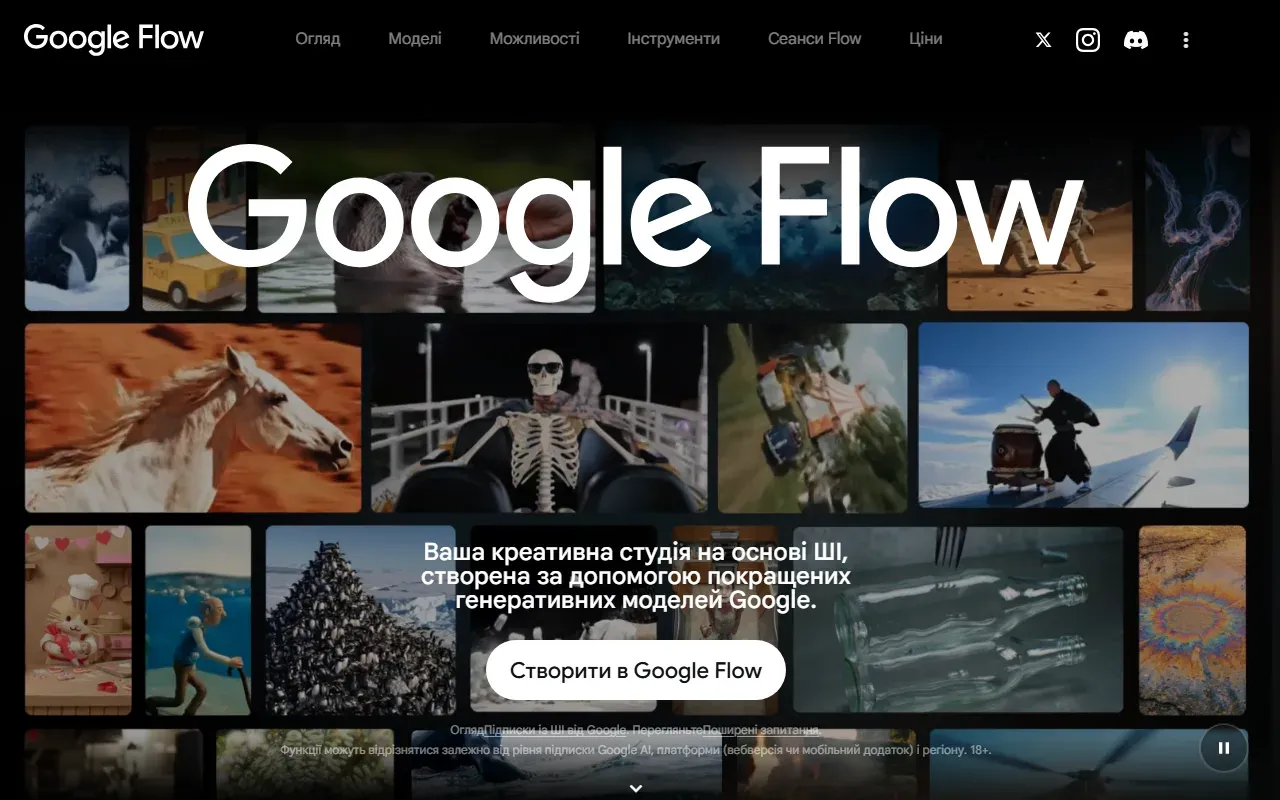The width and height of the screenshot is (1280, 800).
Task: Open the Discord server icon
Action: 1136,40
